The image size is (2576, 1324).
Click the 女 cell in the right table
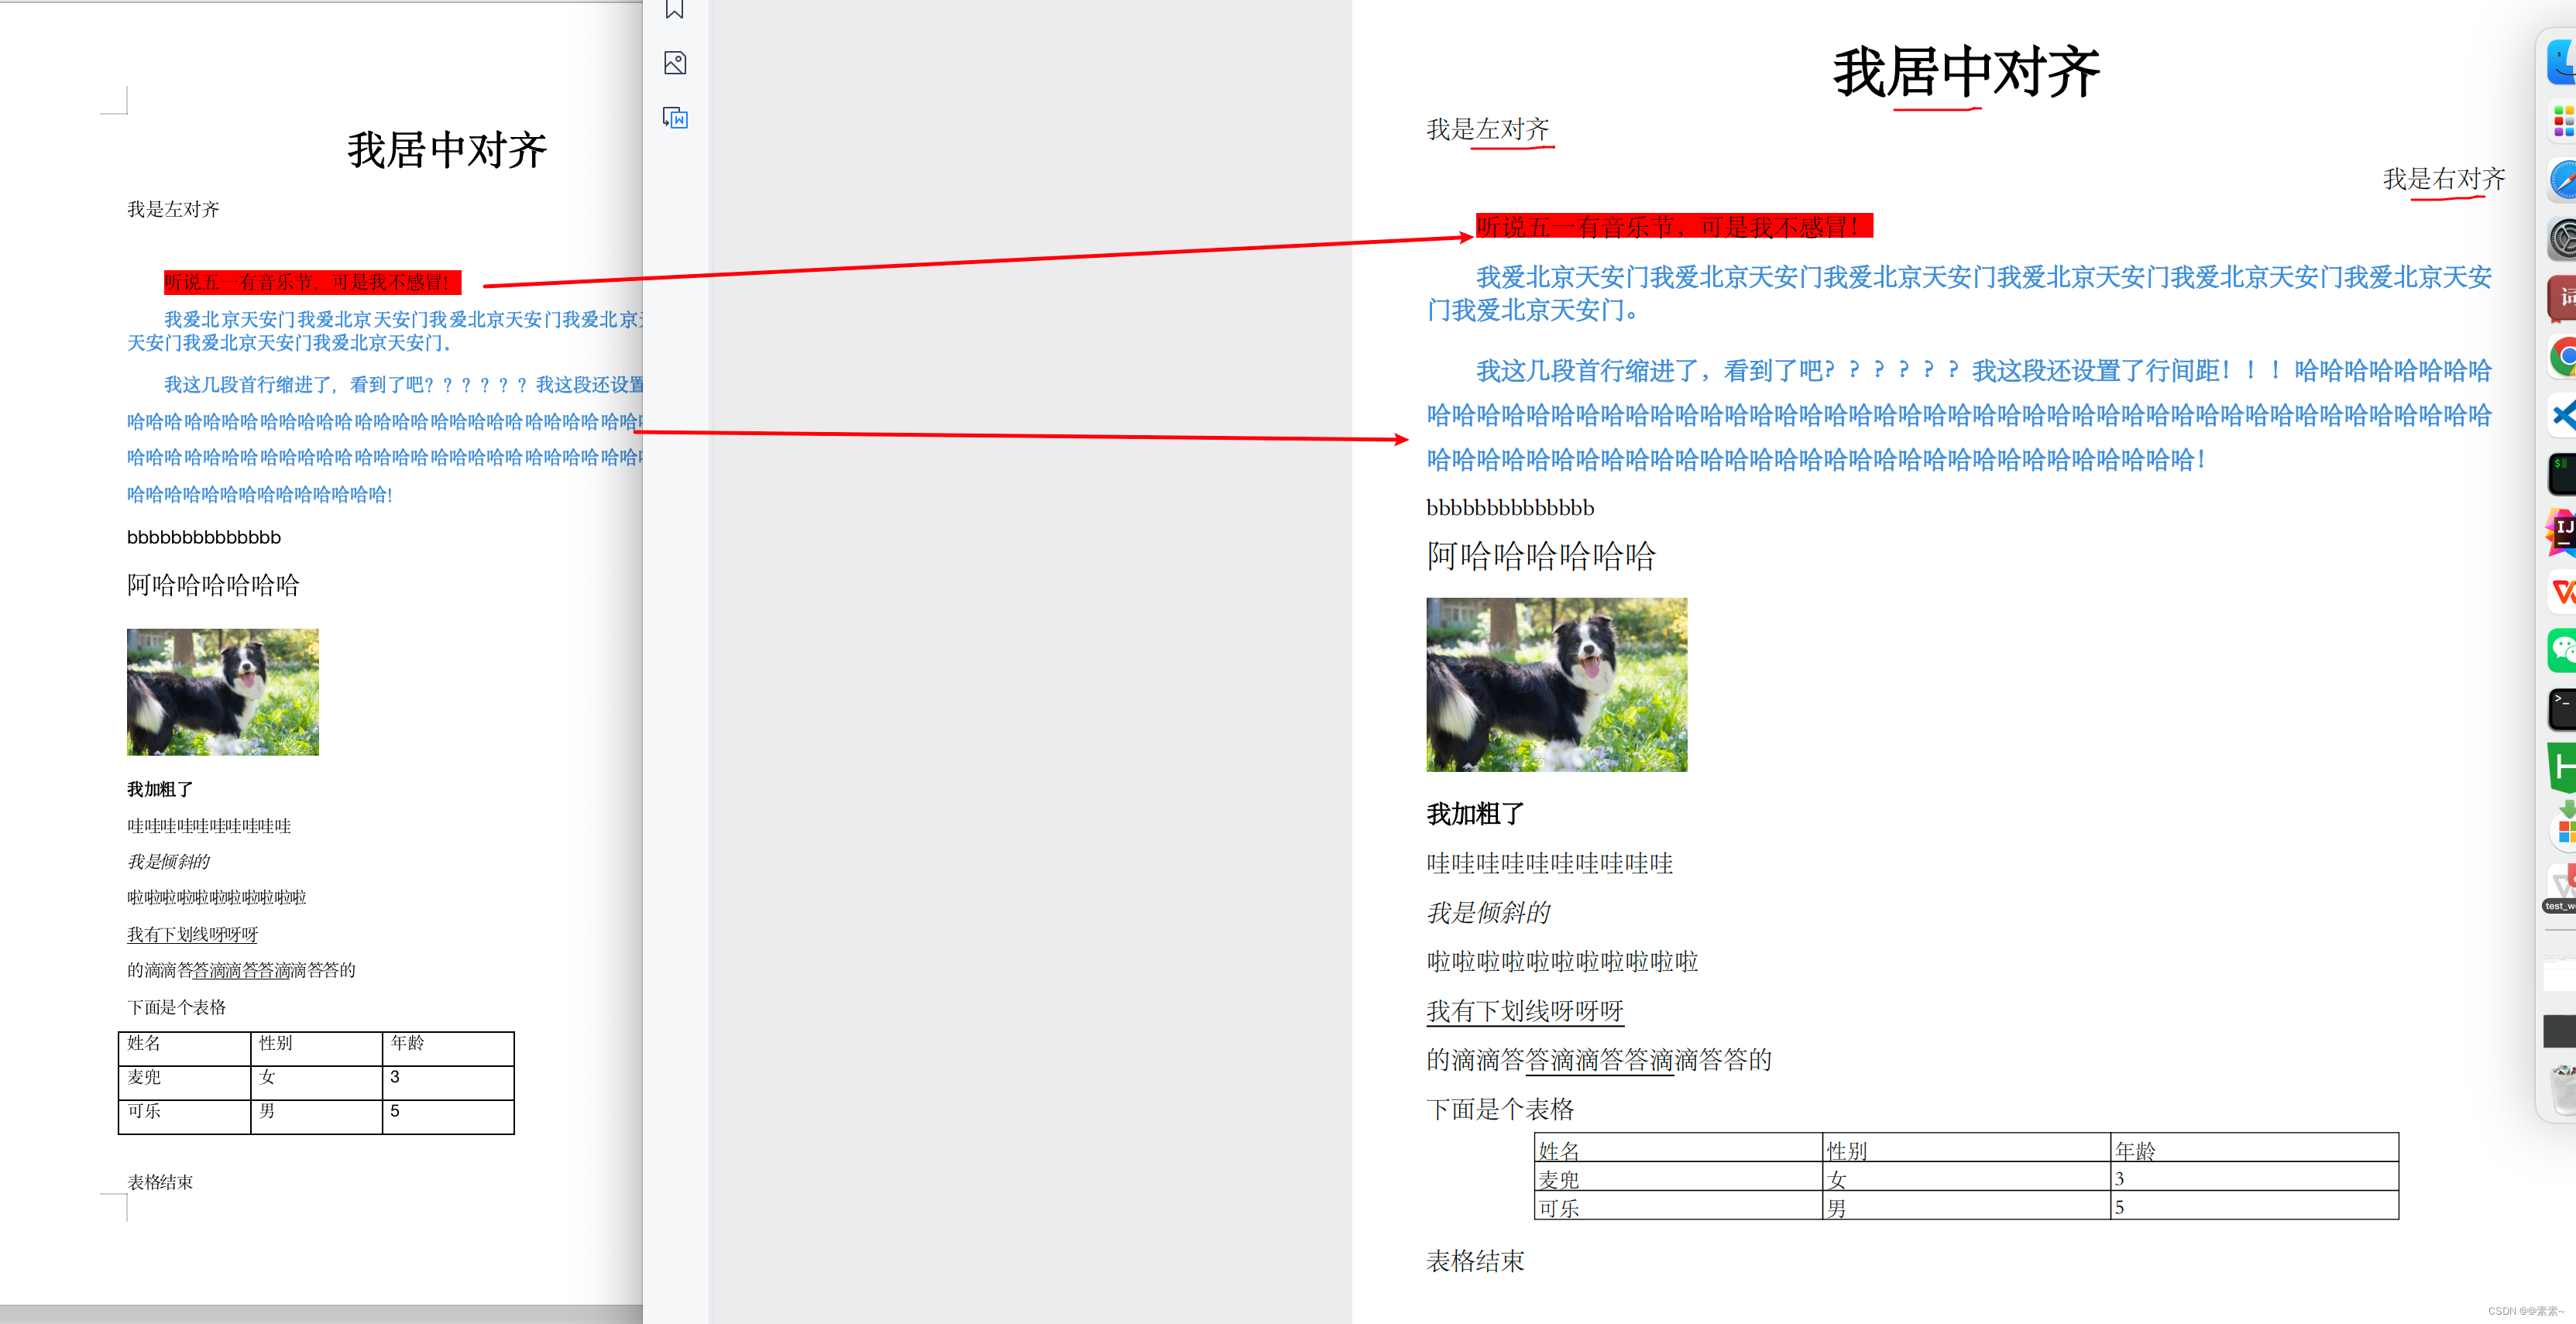(x=1966, y=1176)
